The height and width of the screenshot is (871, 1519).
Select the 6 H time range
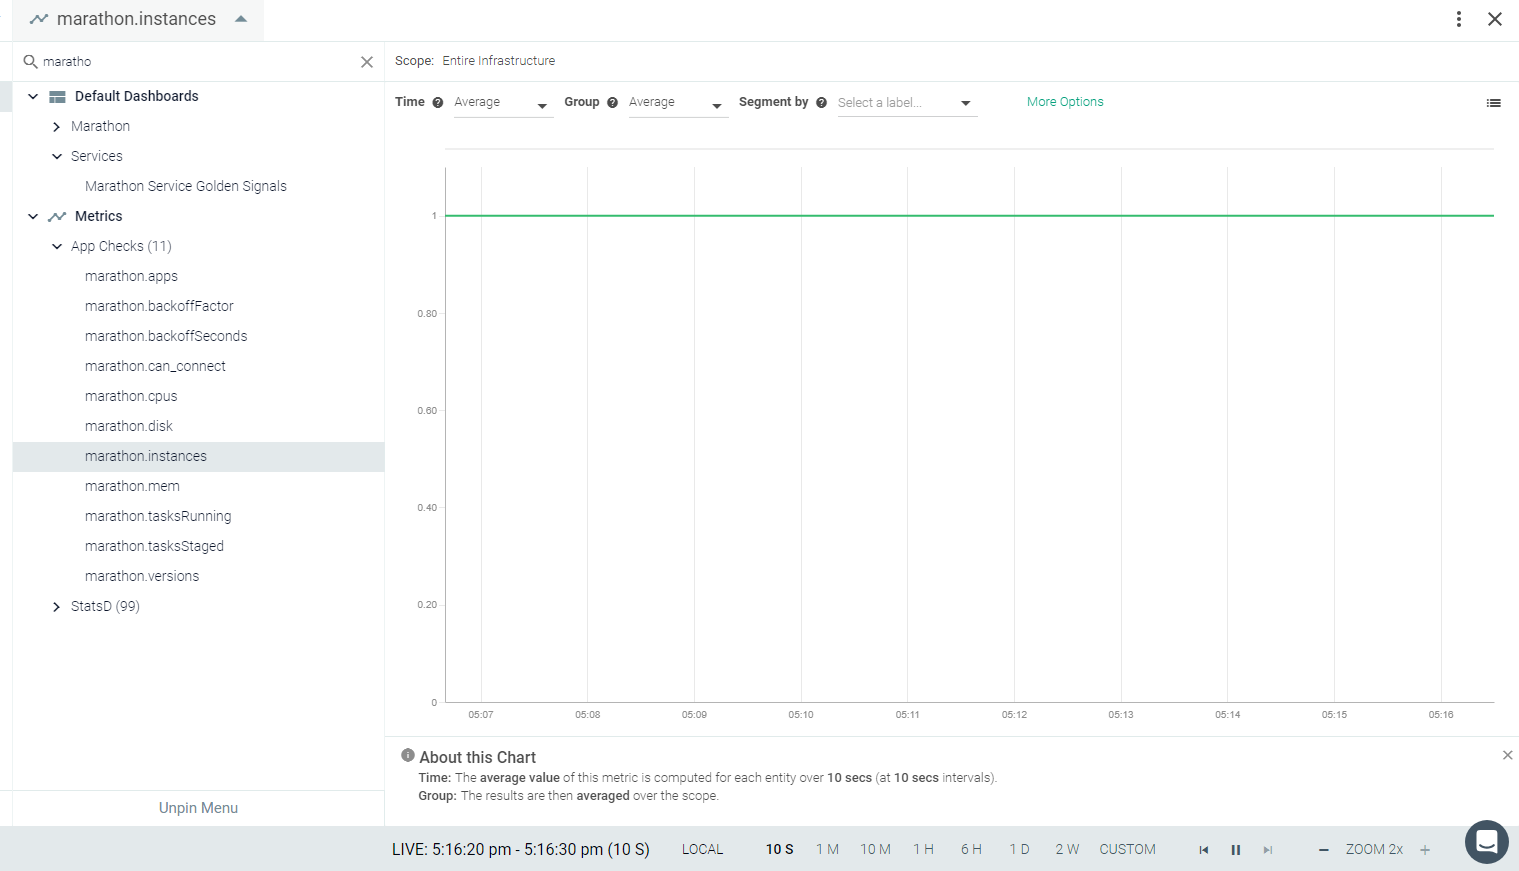(x=971, y=850)
